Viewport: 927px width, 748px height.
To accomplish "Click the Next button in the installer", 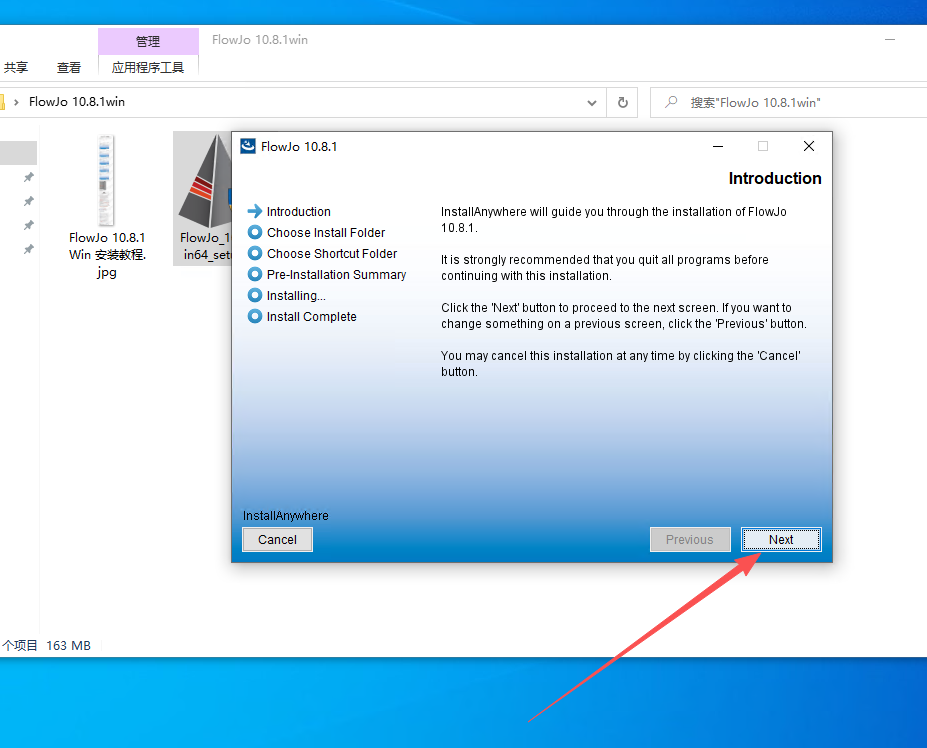I will 781,539.
